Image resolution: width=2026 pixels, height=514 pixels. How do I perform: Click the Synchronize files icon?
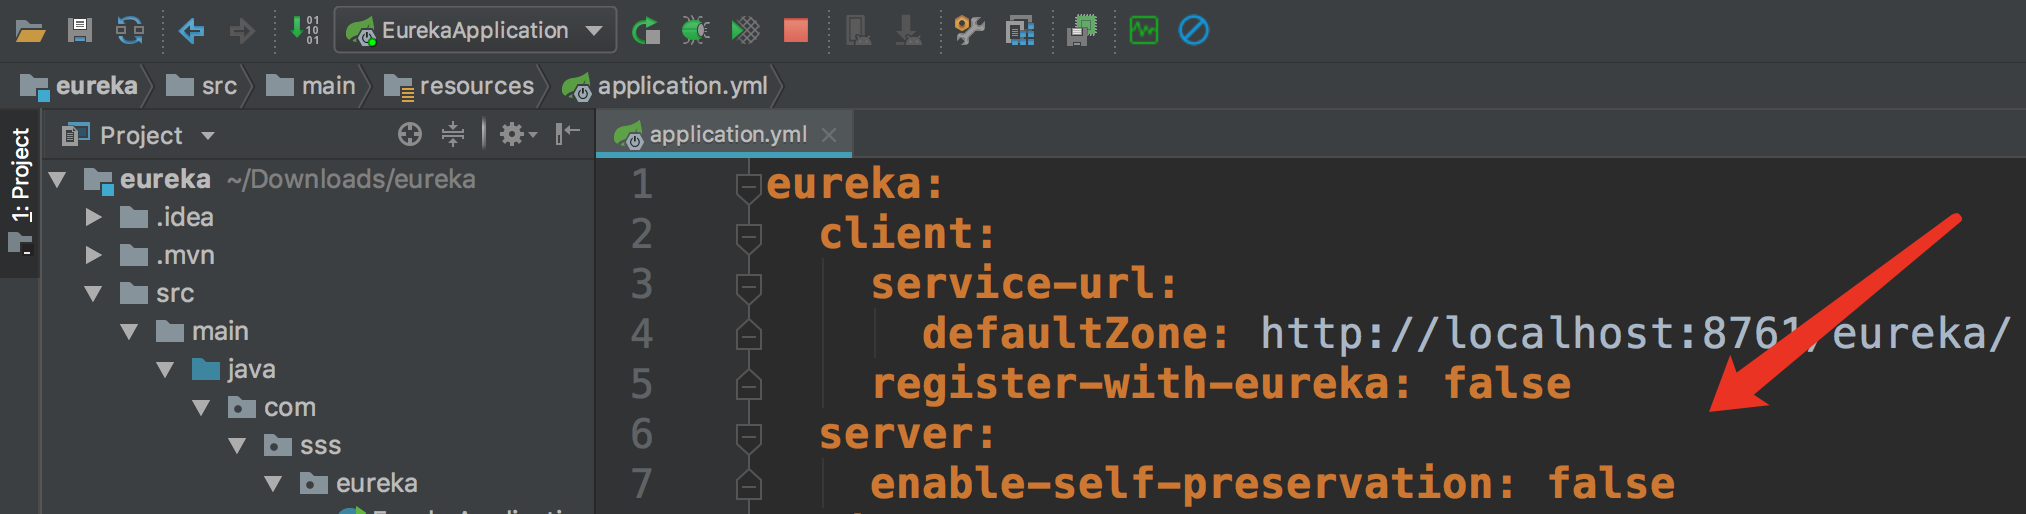pos(130,30)
